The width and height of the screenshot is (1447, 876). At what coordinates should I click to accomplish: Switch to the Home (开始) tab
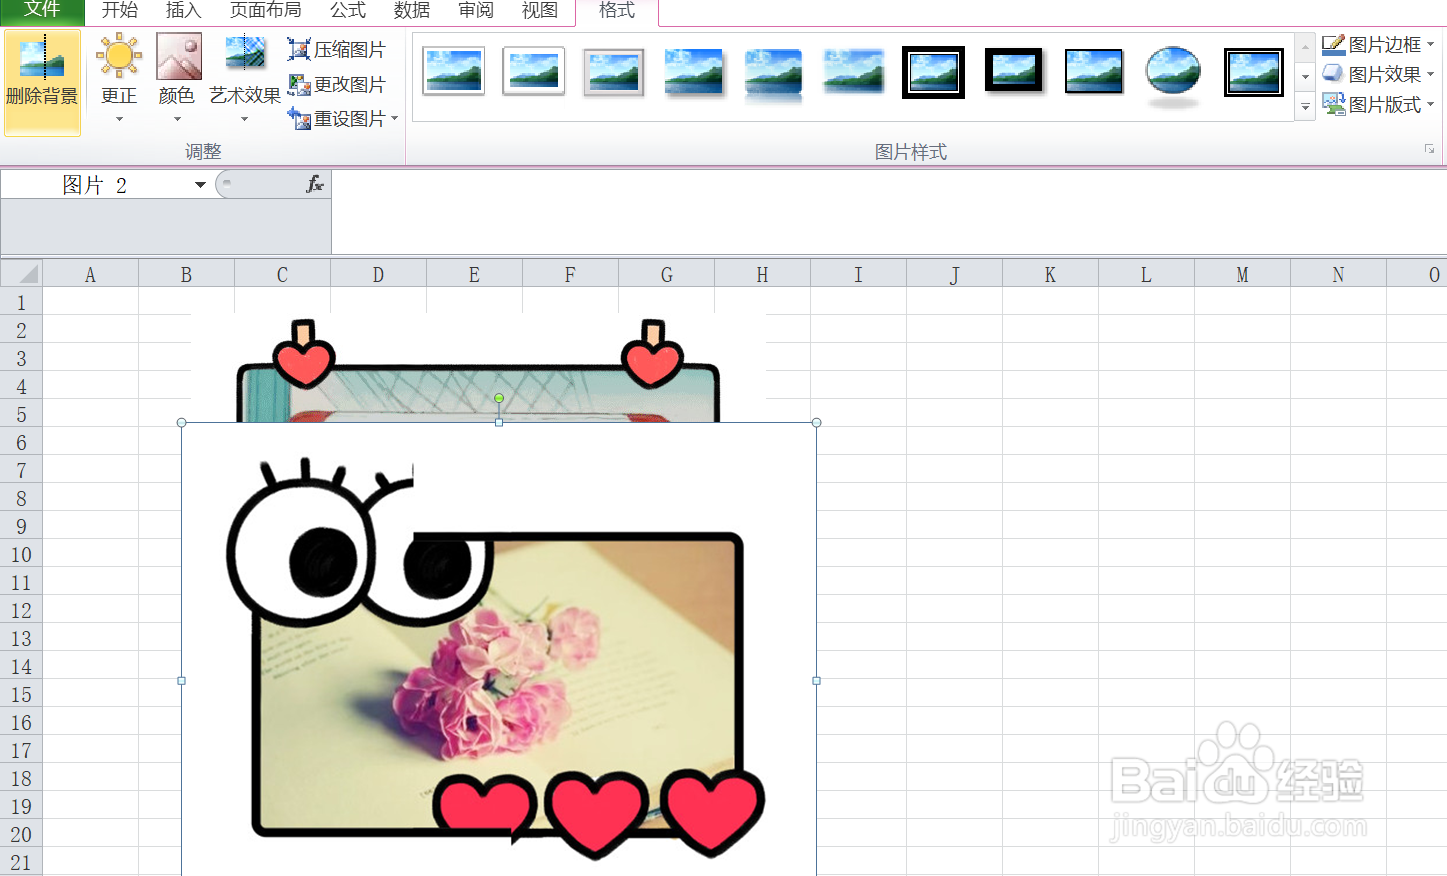point(120,11)
